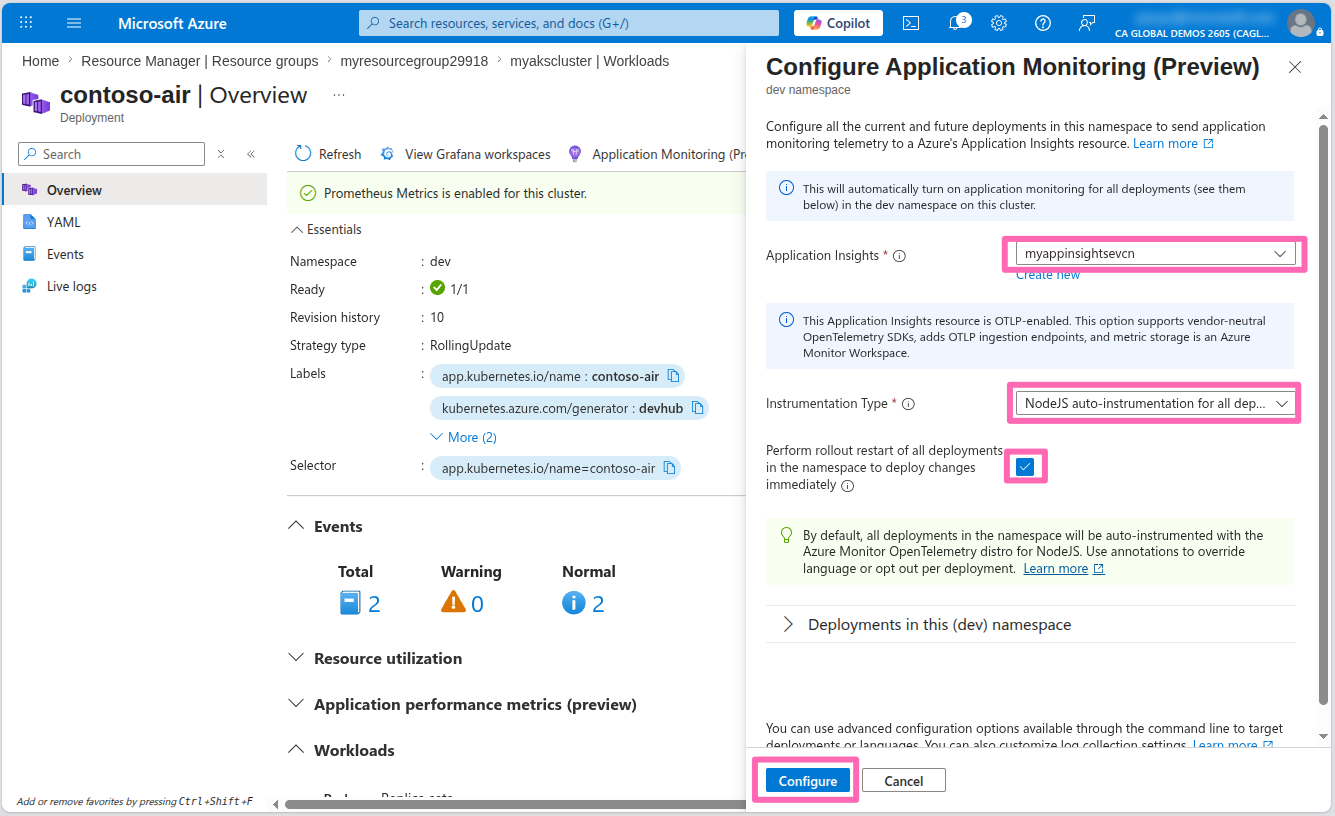This screenshot has height=816, width=1335.
Task: Clear the sidebar search with the X icon
Action: [x=221, y=154]
